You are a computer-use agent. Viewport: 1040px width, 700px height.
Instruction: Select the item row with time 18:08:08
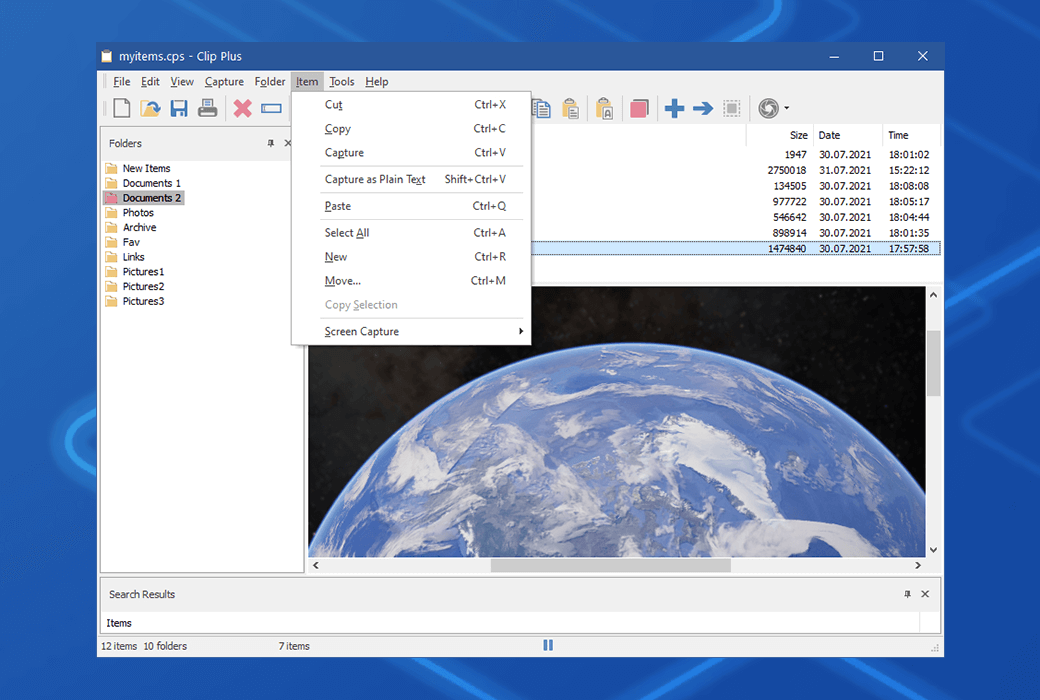coord(736,186)
